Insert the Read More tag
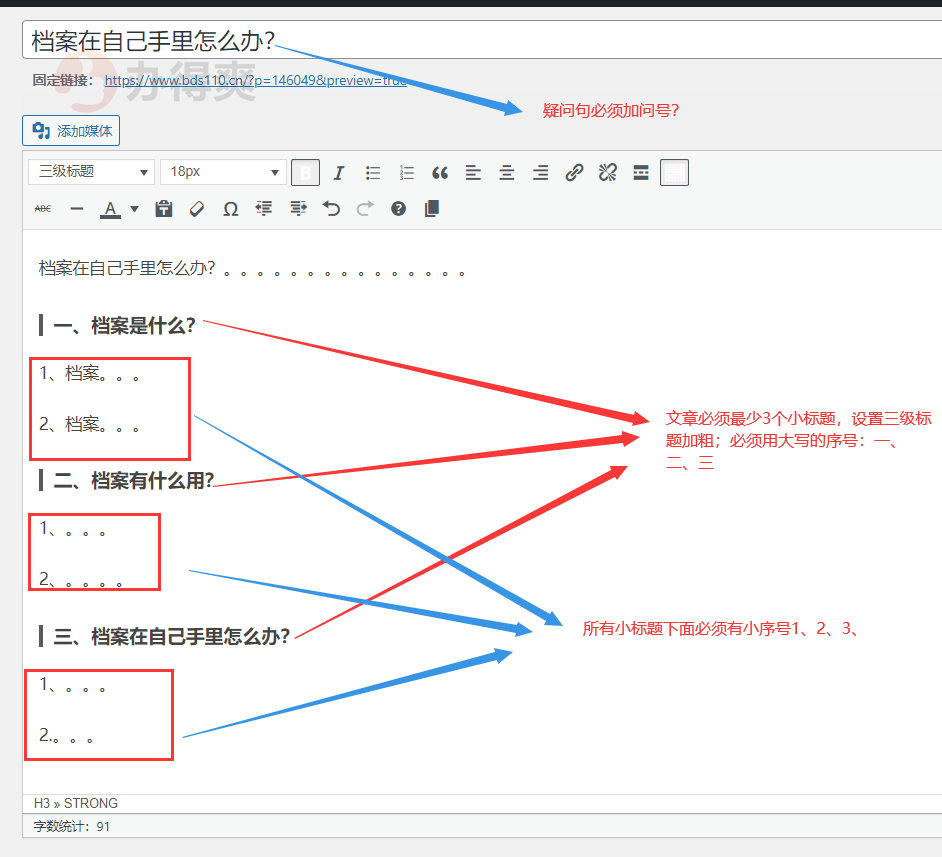 click(641, 173)
